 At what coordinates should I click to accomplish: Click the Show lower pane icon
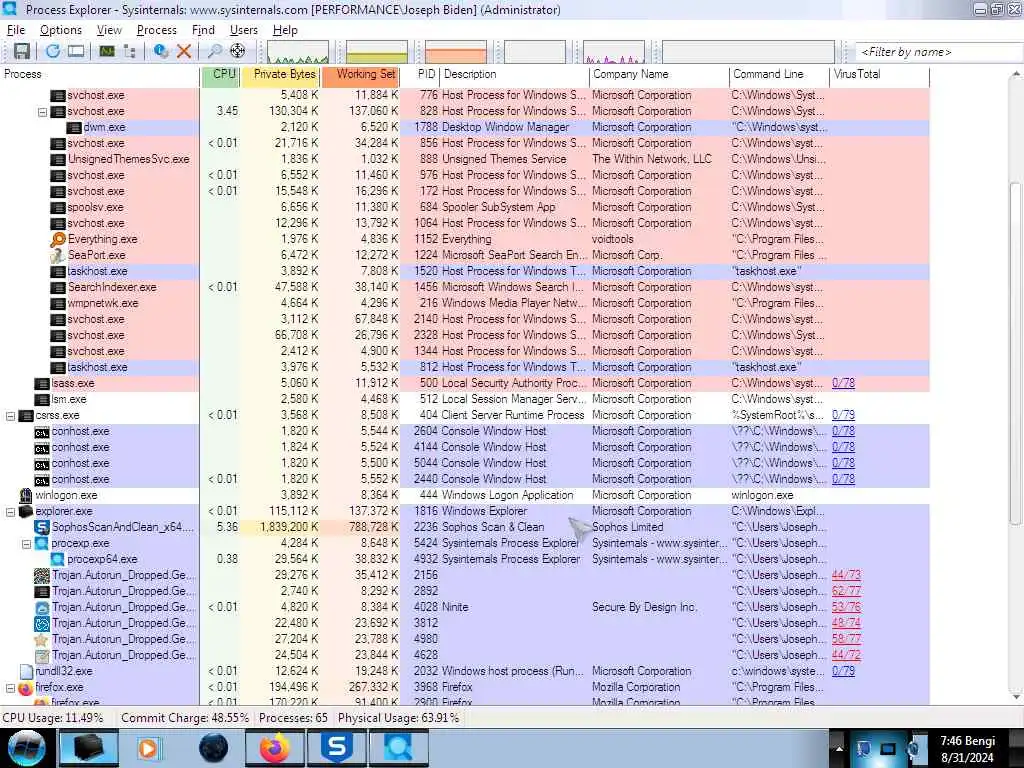point(76,51)
